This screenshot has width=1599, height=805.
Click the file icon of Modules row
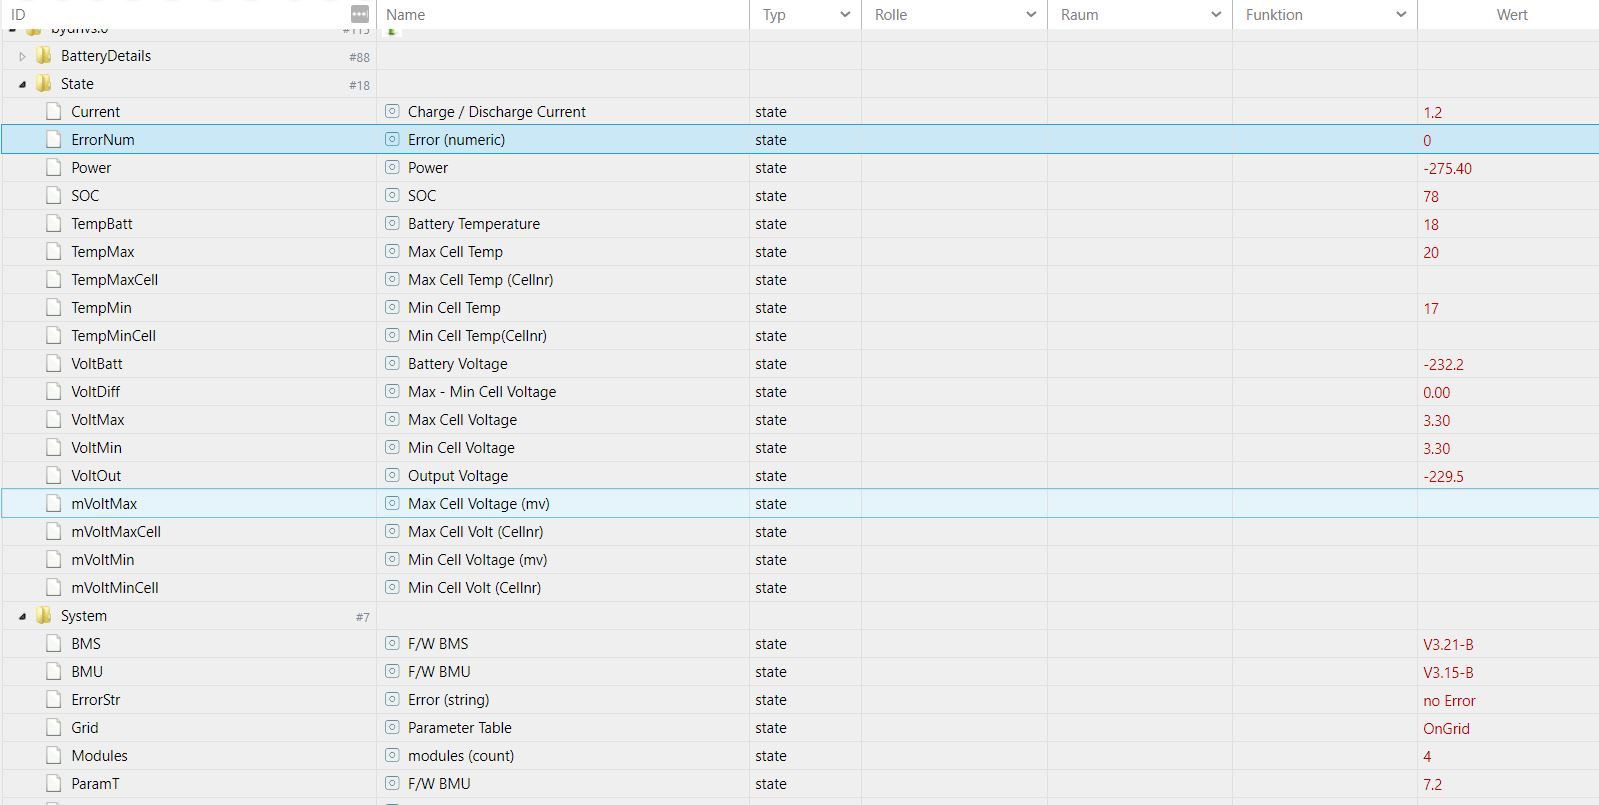click(54, 756)
